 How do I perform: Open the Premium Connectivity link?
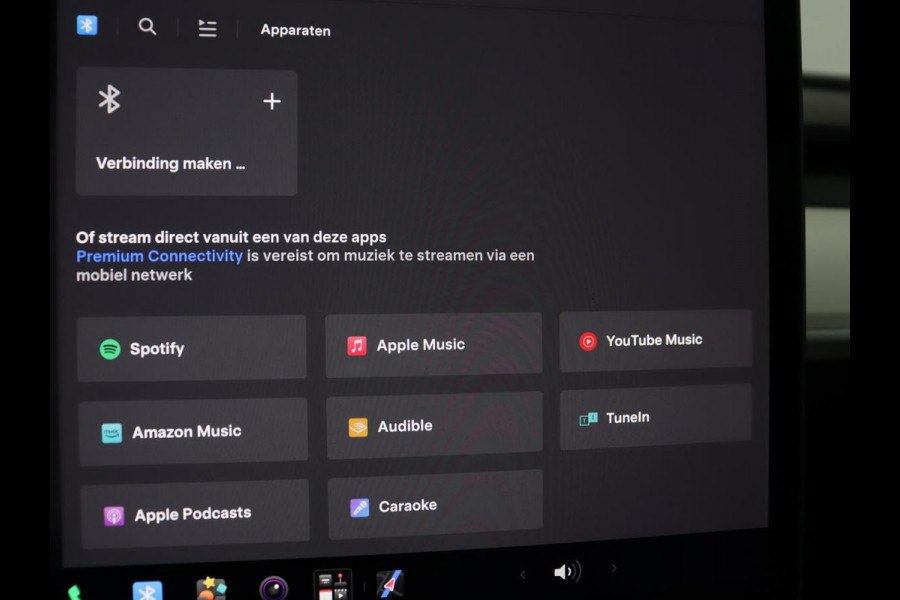click(159, 256)
